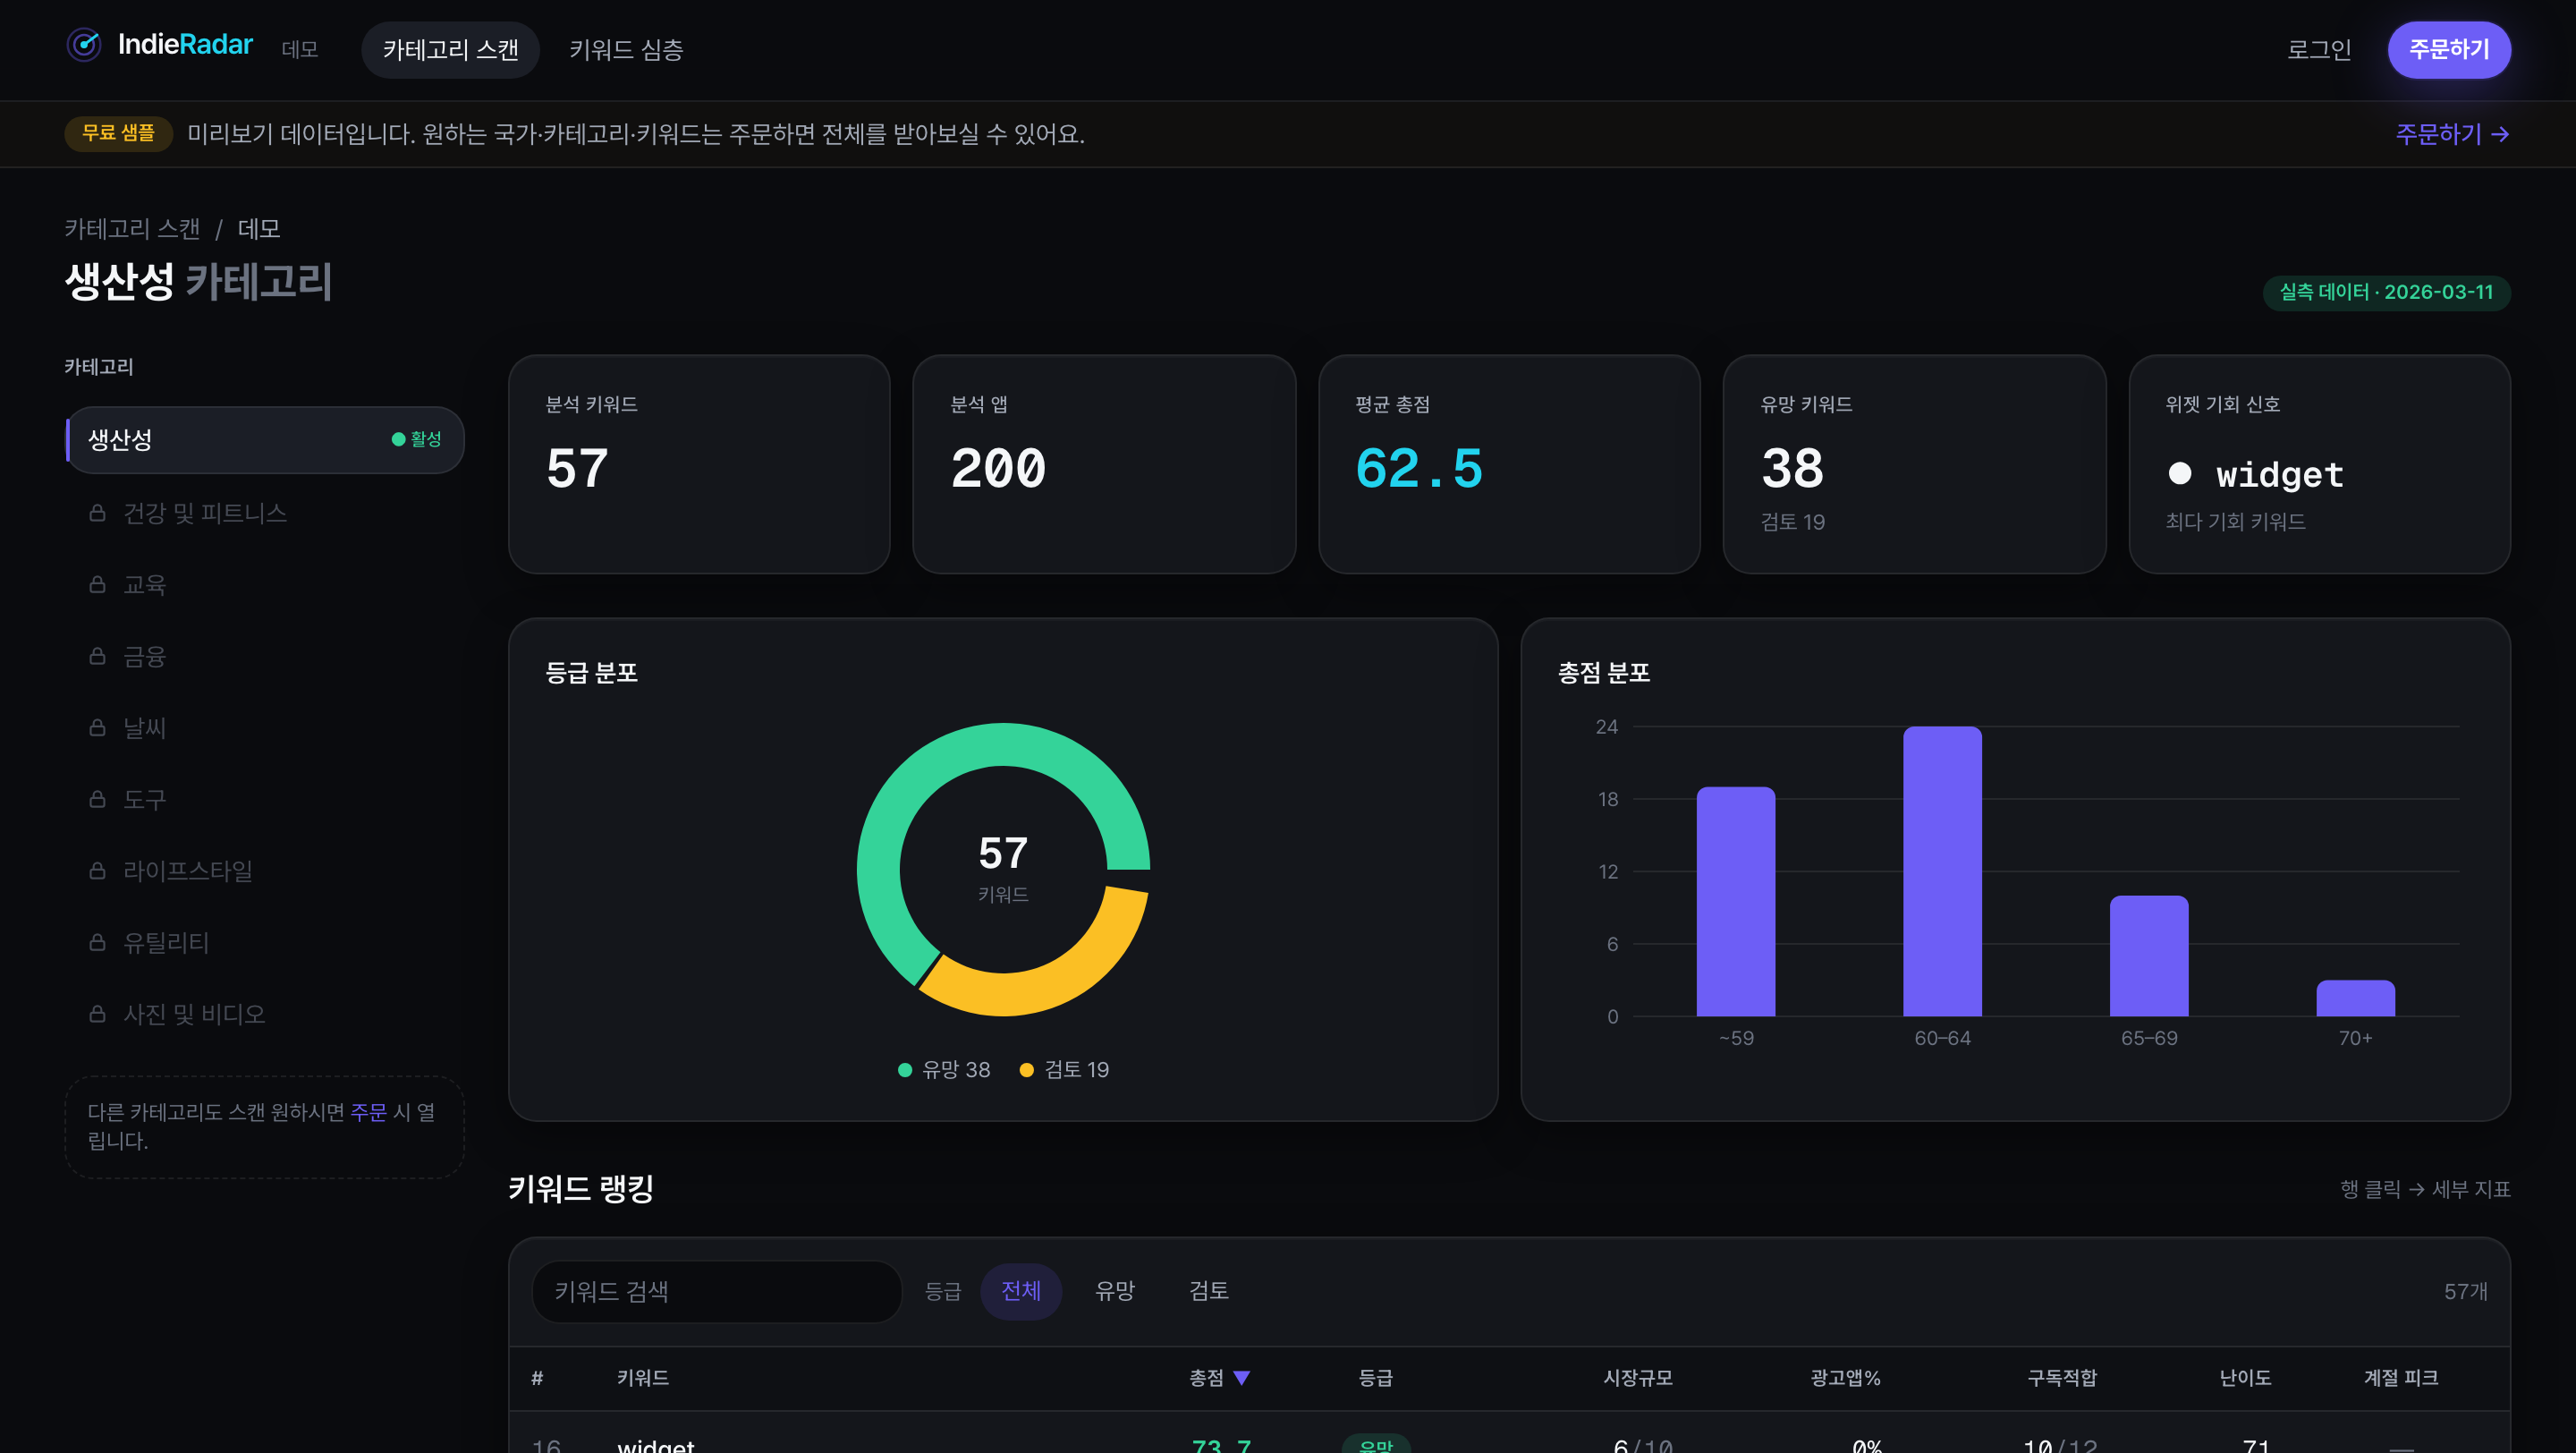
Task: Switch to the 키워드 심층 tab
Action: click(x=626, y=49)
